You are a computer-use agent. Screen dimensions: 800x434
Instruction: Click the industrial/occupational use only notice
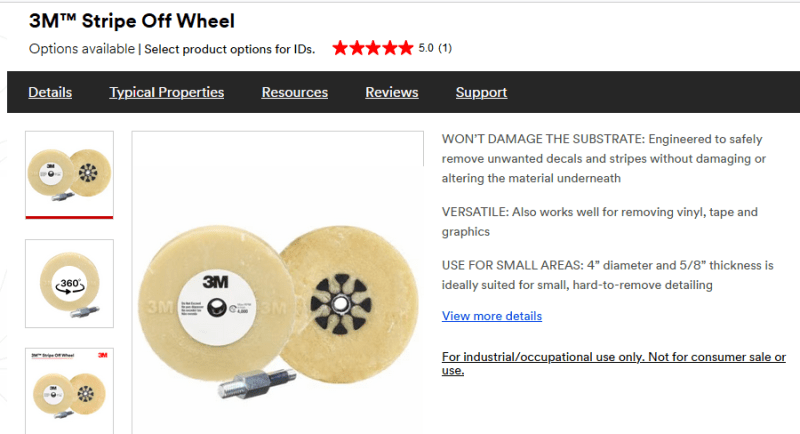(613, 363)
